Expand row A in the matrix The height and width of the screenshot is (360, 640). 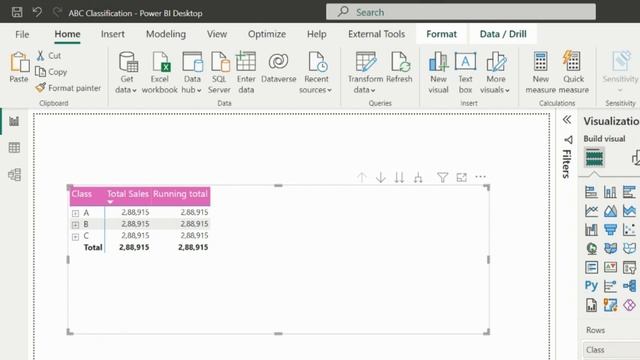(75, 213)
